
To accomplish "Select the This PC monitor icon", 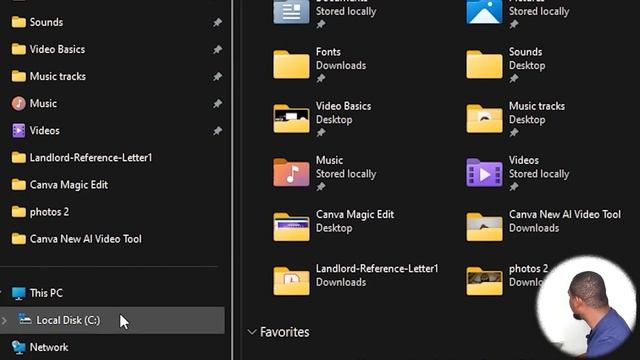I will coord(18,293).
